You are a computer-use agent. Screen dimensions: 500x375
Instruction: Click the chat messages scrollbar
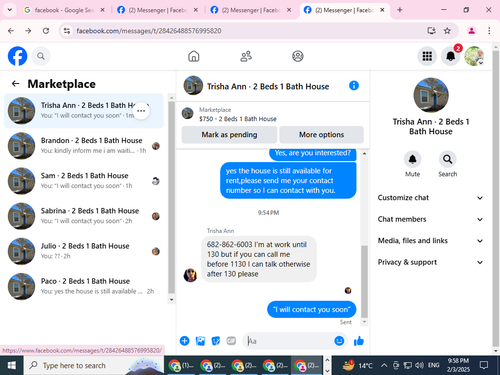tap(364, 282)
